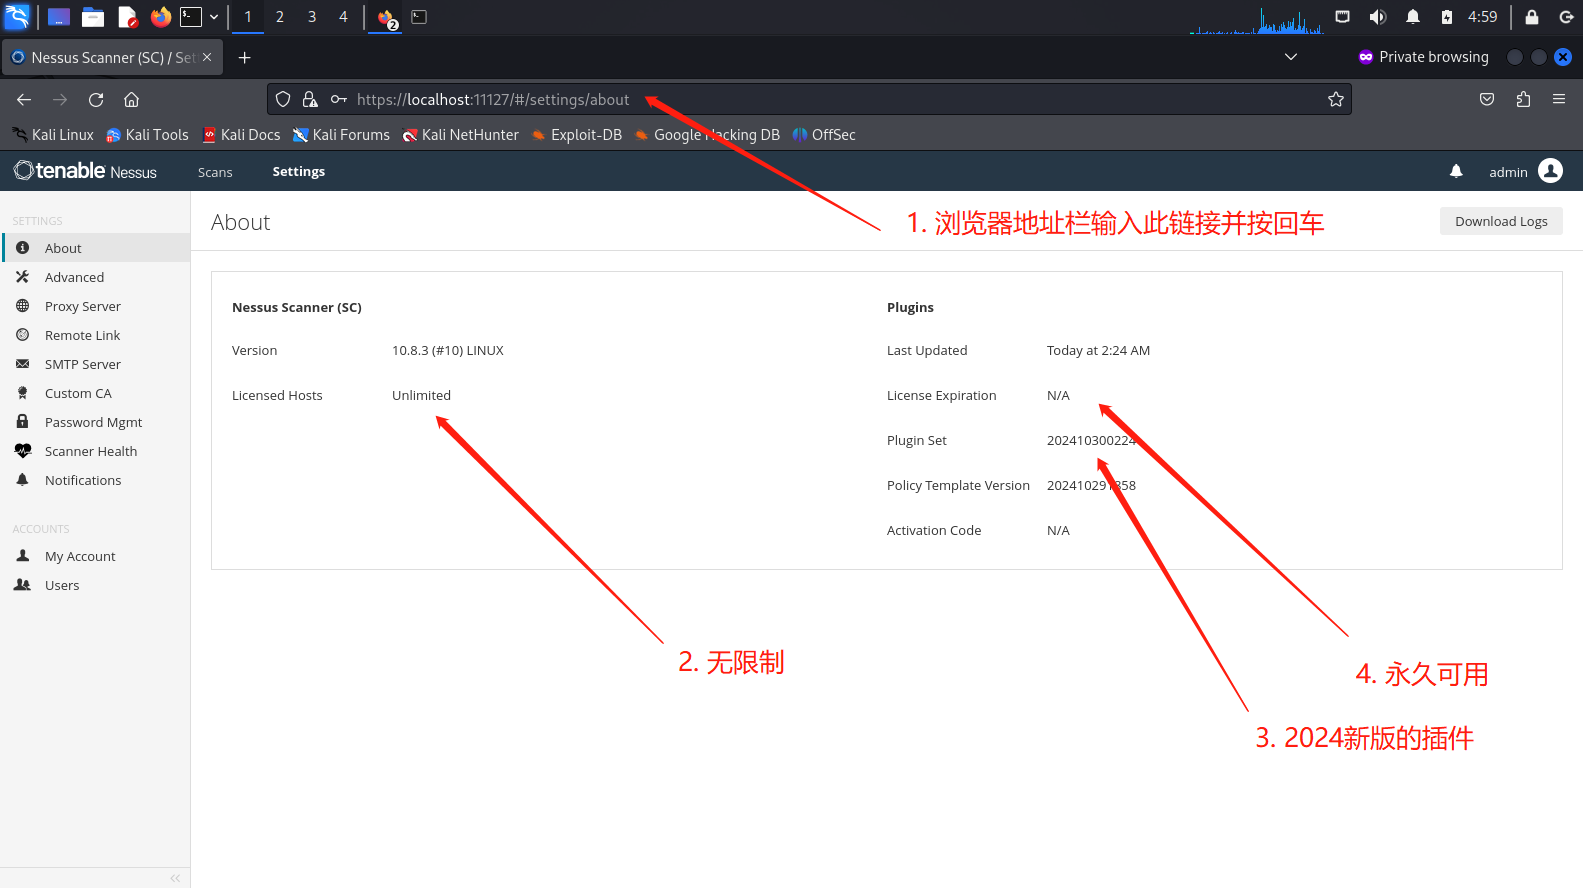Switch to workspace 4
Screen dimensions: 1583x888
[x=343, y=17]
